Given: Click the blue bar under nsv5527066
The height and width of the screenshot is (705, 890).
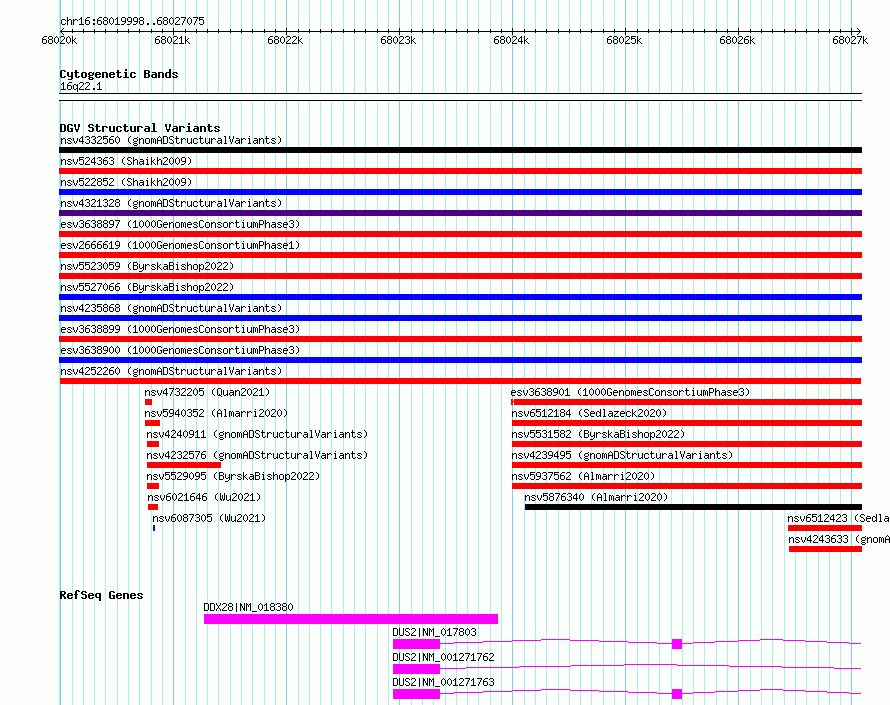Looking at the screenshot, I should [460, 297].
